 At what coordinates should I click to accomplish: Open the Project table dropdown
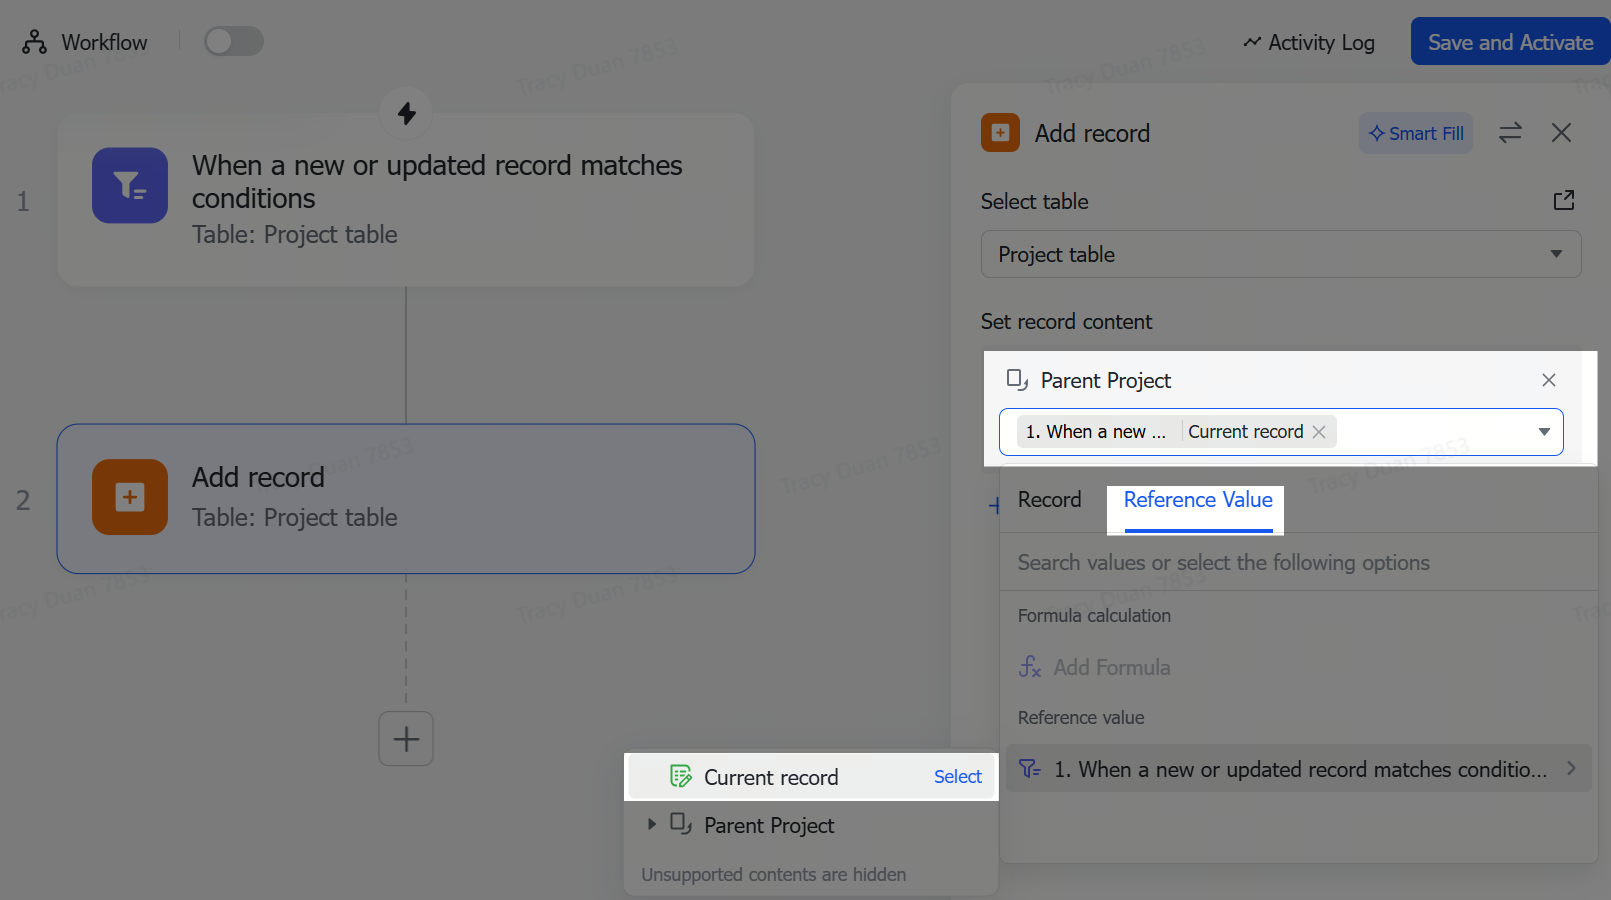(1281, 254)
